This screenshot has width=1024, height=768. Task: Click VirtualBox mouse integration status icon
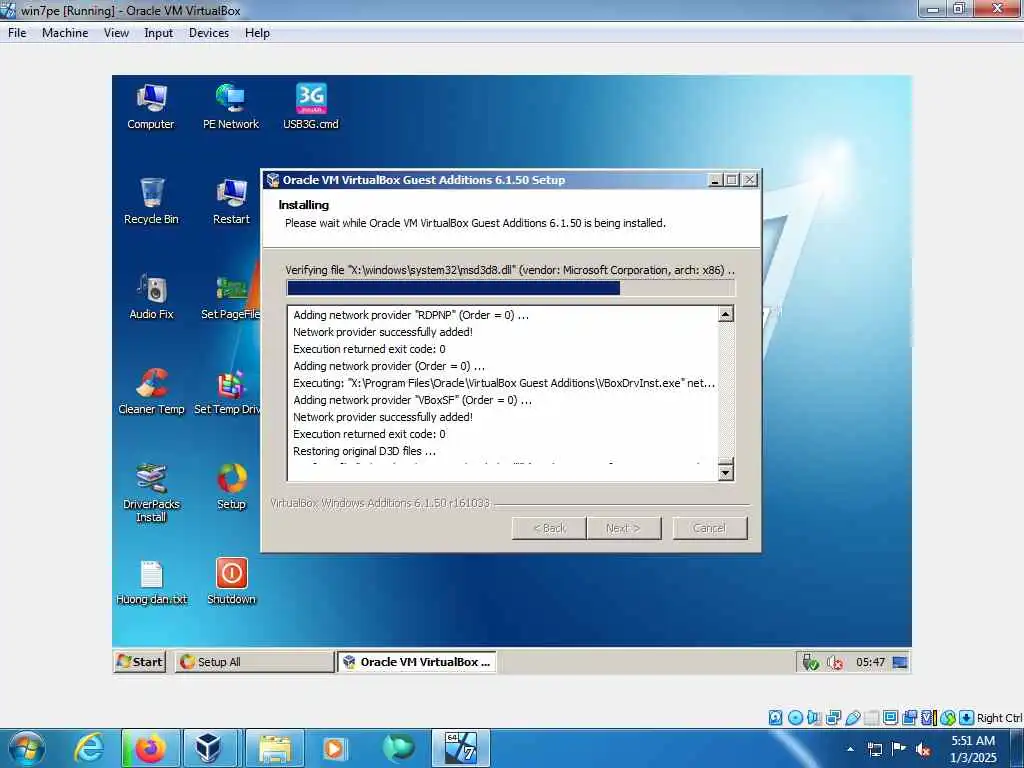coord(948,718)
